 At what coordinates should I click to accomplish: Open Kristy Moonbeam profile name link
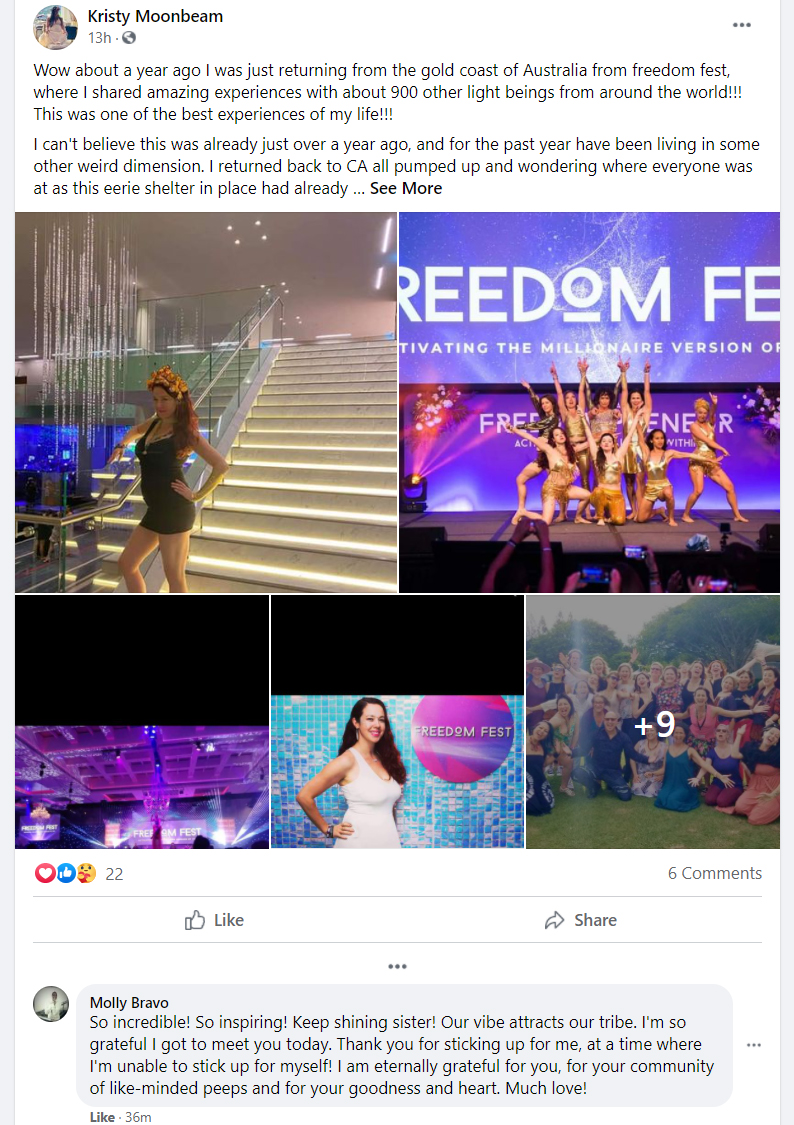click(155, 16)
